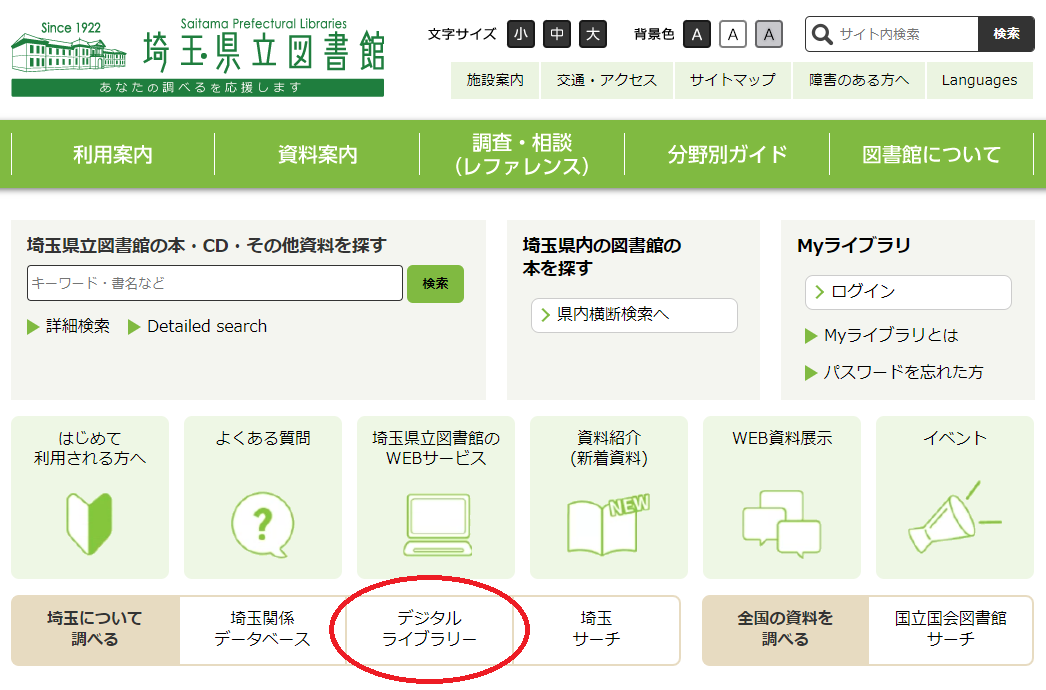Open 資料案内 main menu
This screenshot has height=690, width=1046.
point(318,154)
